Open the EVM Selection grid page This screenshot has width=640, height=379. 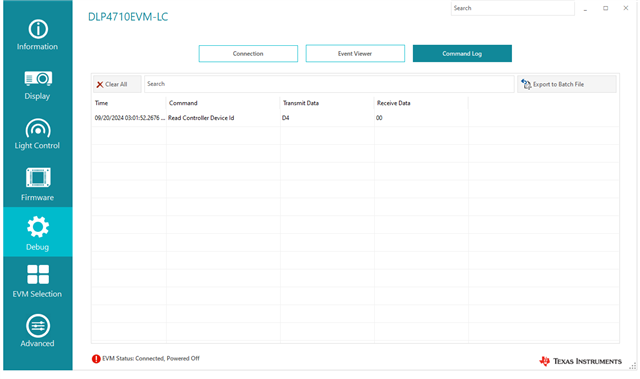38,281
